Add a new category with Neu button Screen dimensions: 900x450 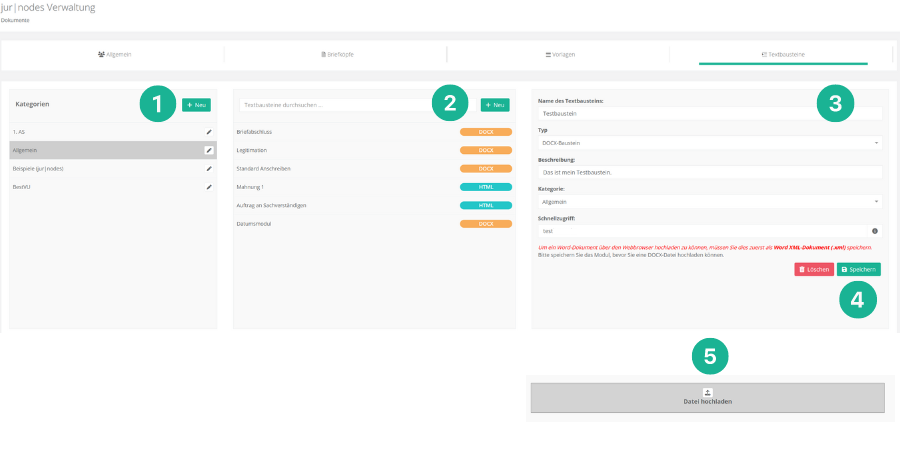click(x=196, y=105)
